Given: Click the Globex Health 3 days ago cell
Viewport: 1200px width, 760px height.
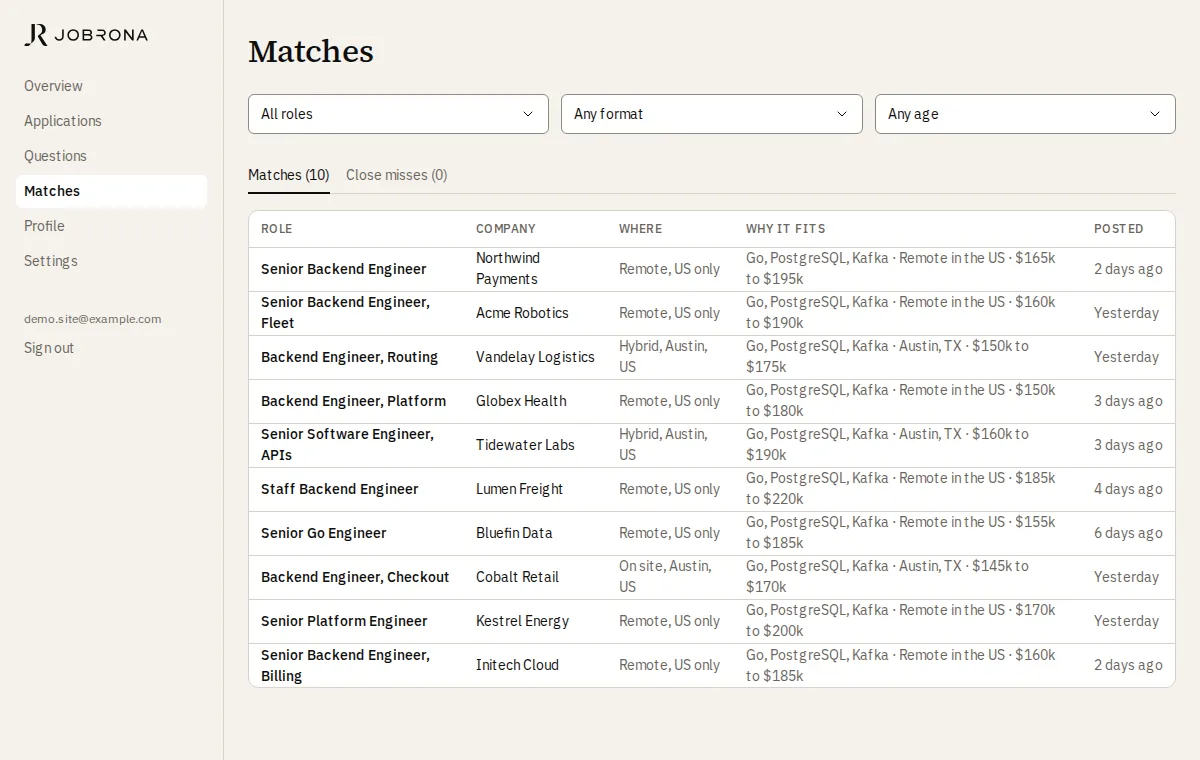Looking at the screenshot, I should [x=1128, y=401].
